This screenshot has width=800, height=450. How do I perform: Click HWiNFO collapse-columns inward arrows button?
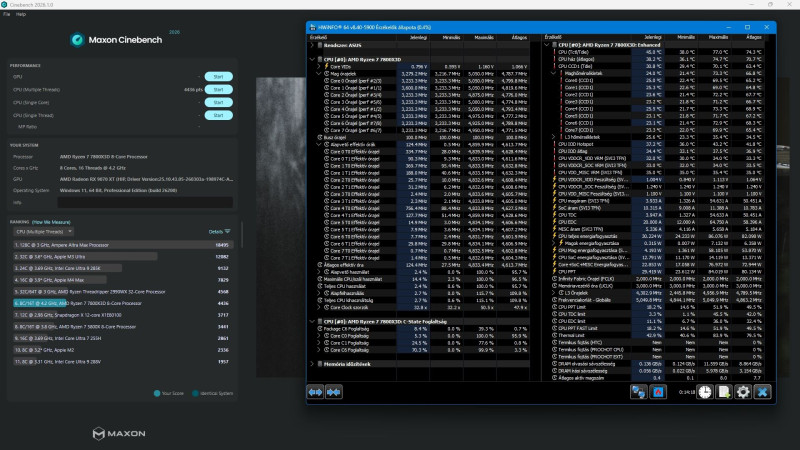click(334, 392)
